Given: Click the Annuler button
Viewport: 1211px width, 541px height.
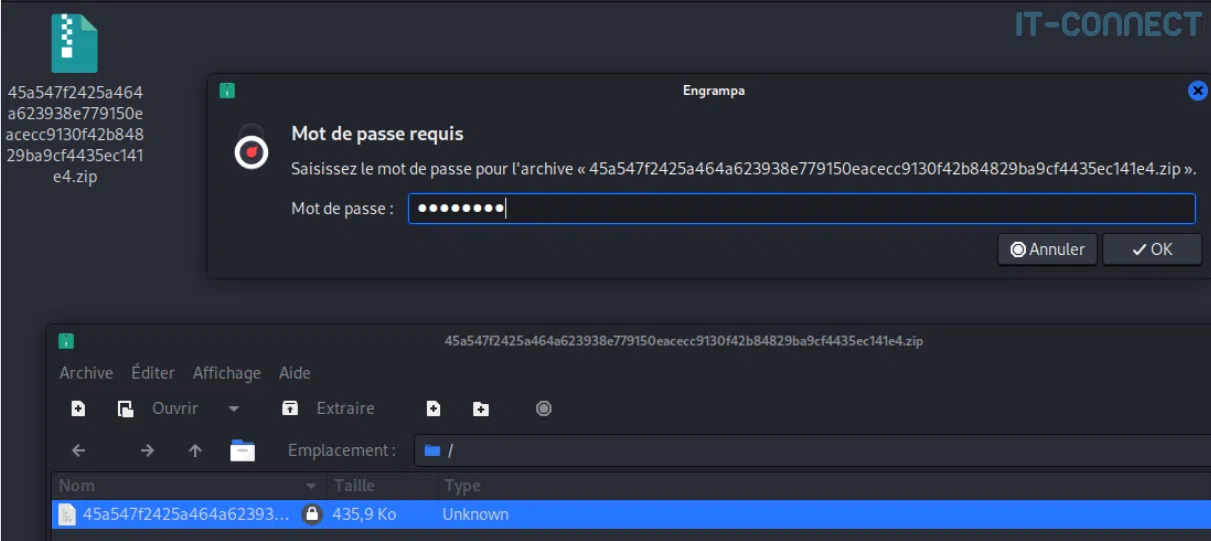Looking at the screenshot, I should click(x=1048, y=250).
